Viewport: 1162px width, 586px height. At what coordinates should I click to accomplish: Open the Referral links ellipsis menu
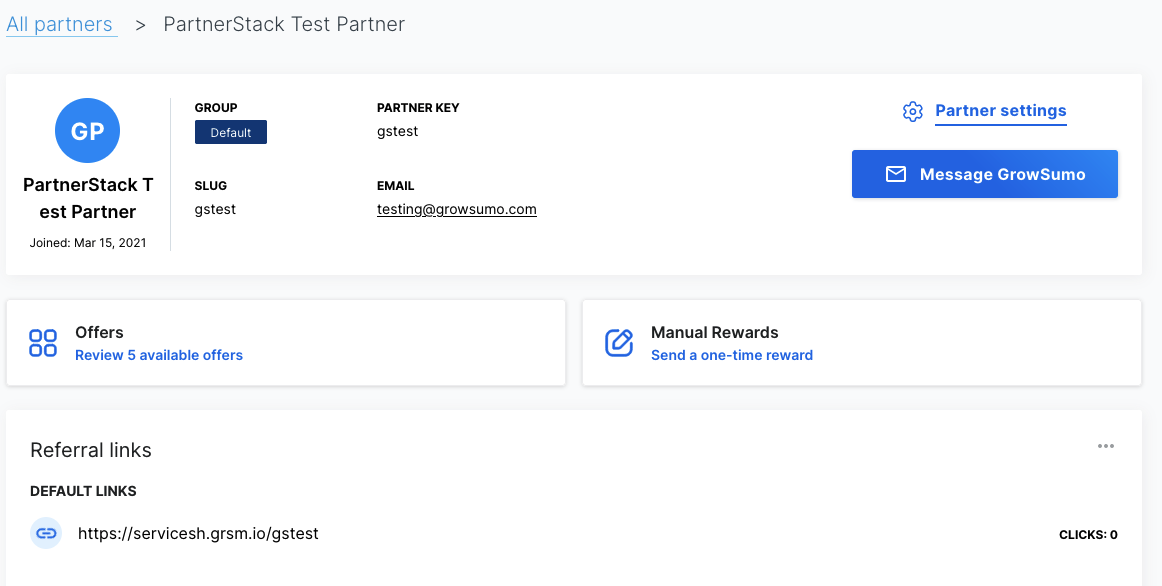pyautogui.click(x=1106, y=446)
